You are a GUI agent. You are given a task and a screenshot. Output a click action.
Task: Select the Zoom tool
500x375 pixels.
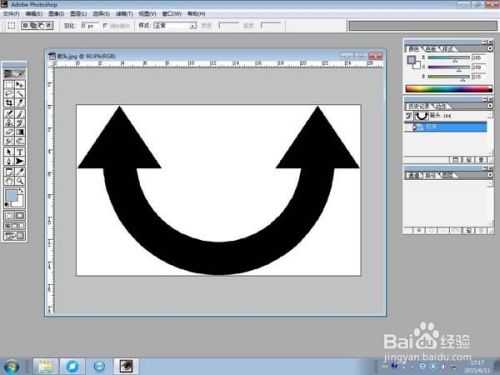[x=20, y=181]
